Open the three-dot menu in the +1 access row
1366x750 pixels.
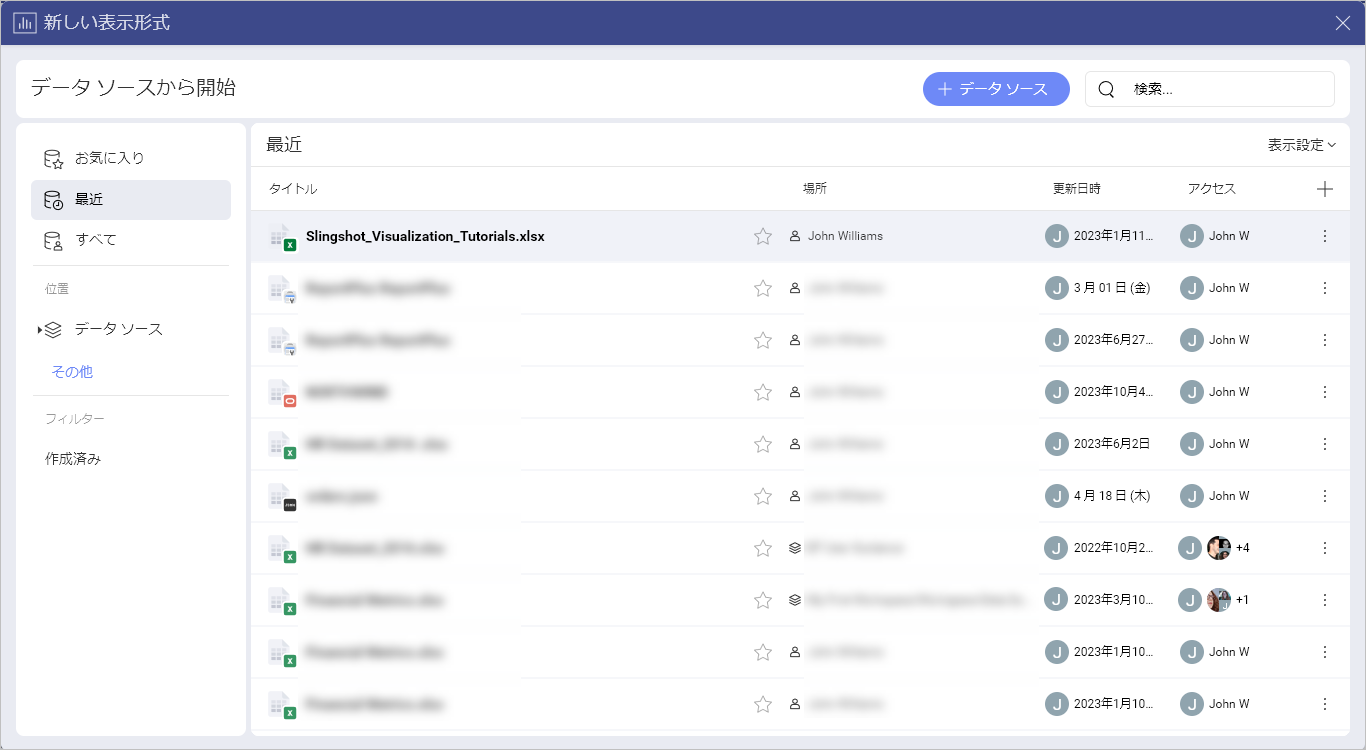(1325, 600)
